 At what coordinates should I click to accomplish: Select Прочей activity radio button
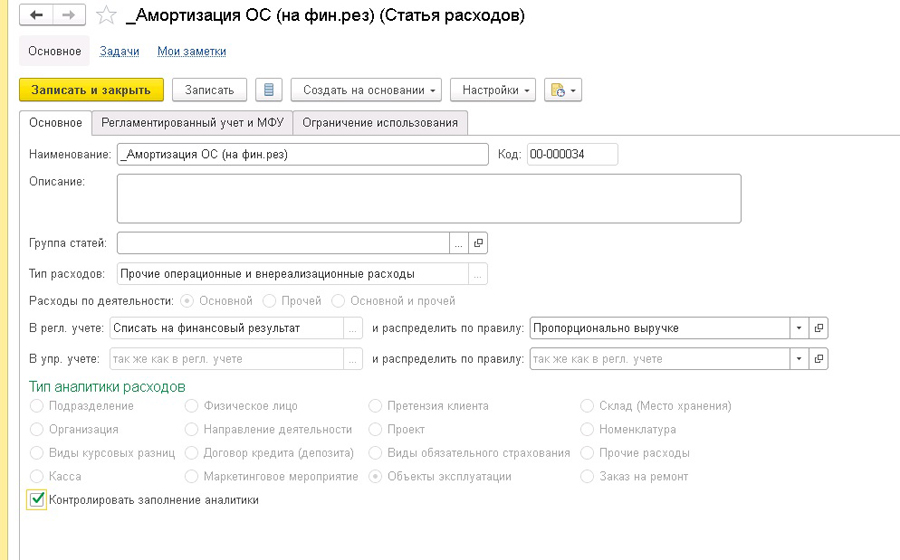(x=269, y=301)
